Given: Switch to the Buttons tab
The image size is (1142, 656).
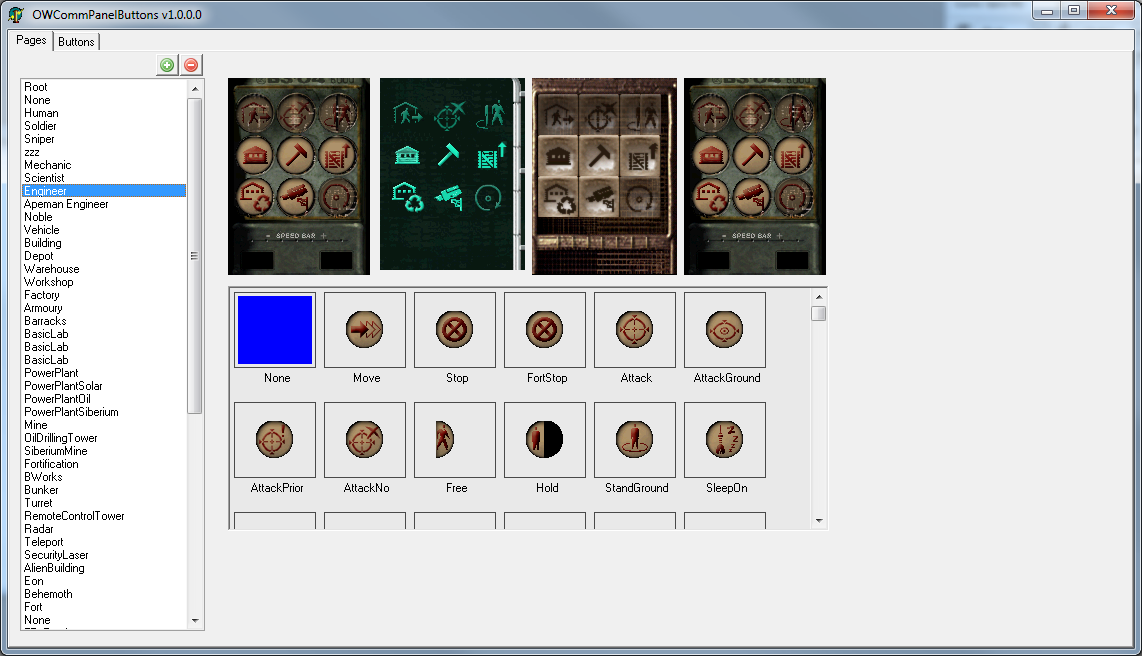Looking at the screenshot, I should [x=76, y=42].
